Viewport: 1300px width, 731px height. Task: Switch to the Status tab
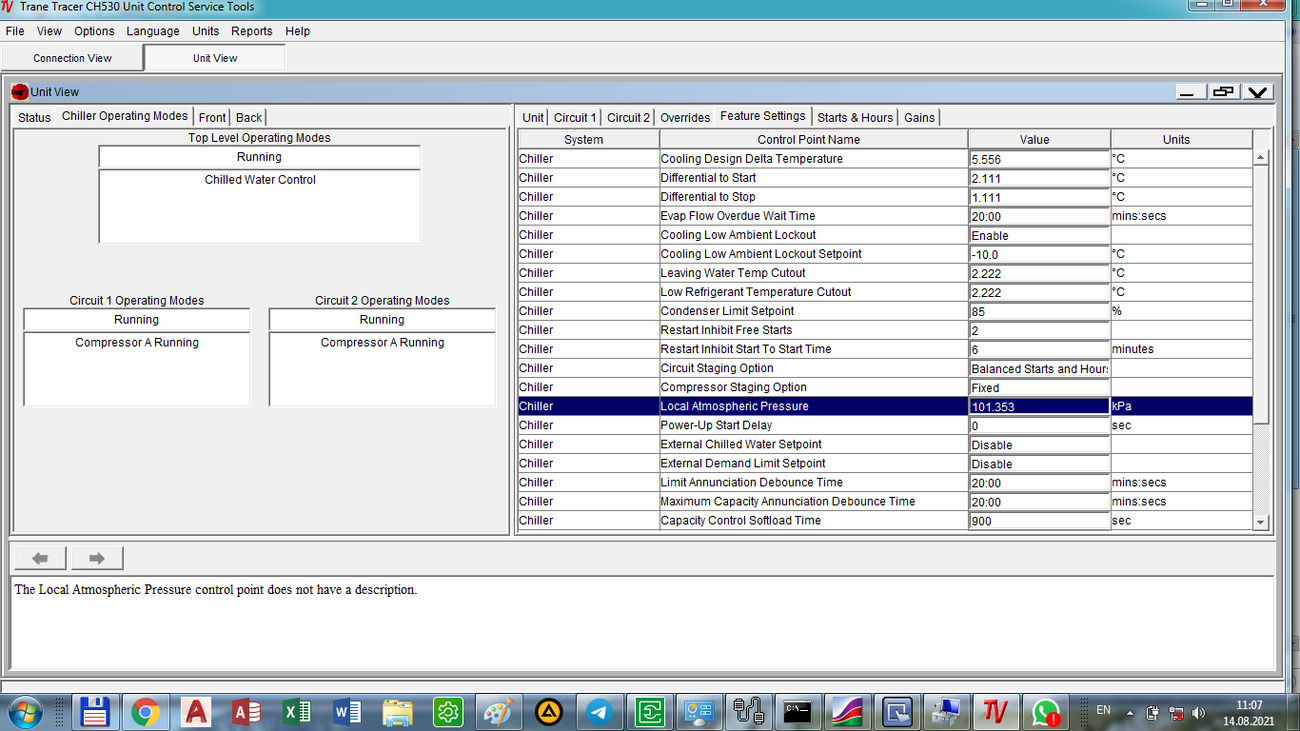(x=34, y=117)
